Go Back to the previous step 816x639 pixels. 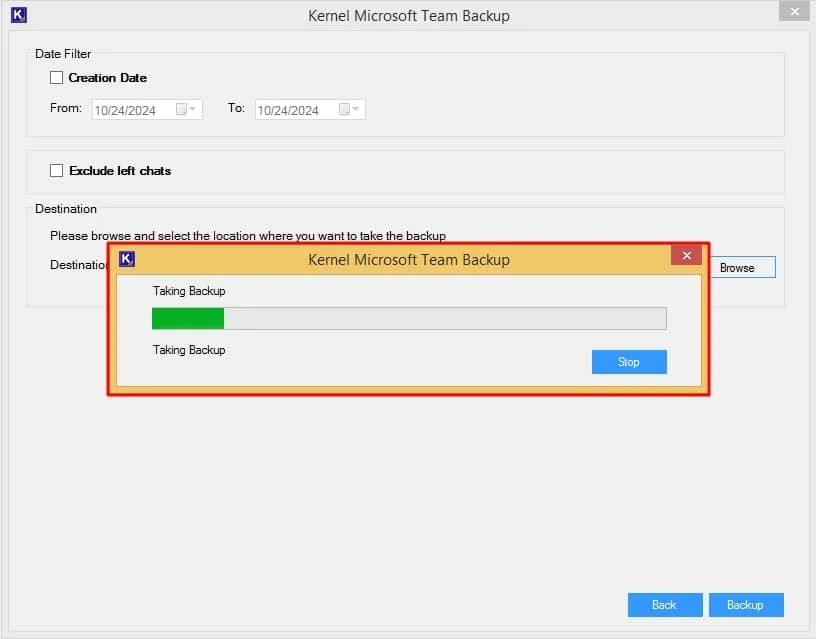(665, 605)
